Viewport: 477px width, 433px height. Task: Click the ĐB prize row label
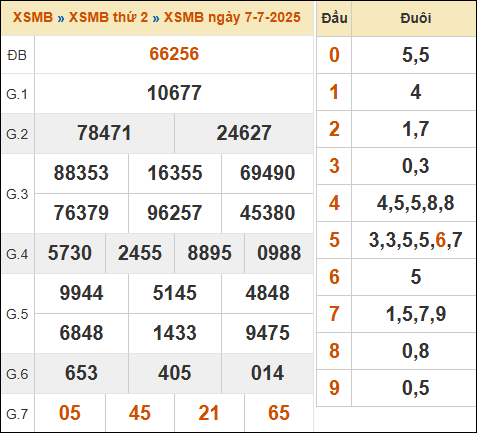17,55
